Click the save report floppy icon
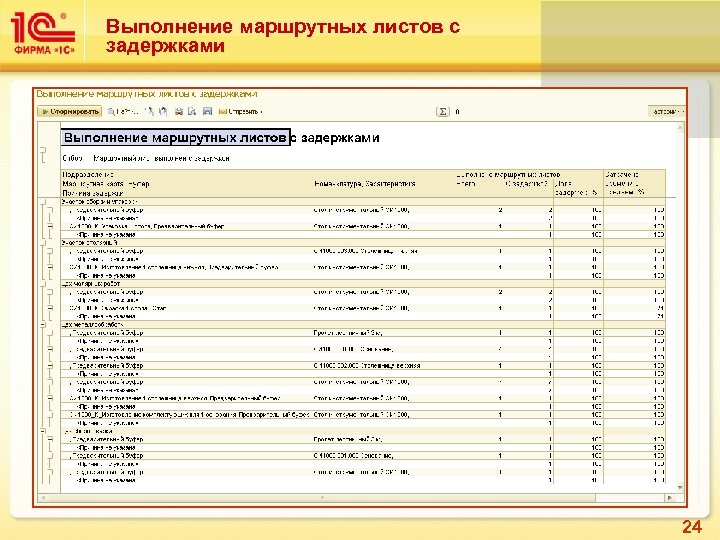Viewport: 720px width, 540px height. click(x=208, y=112)
